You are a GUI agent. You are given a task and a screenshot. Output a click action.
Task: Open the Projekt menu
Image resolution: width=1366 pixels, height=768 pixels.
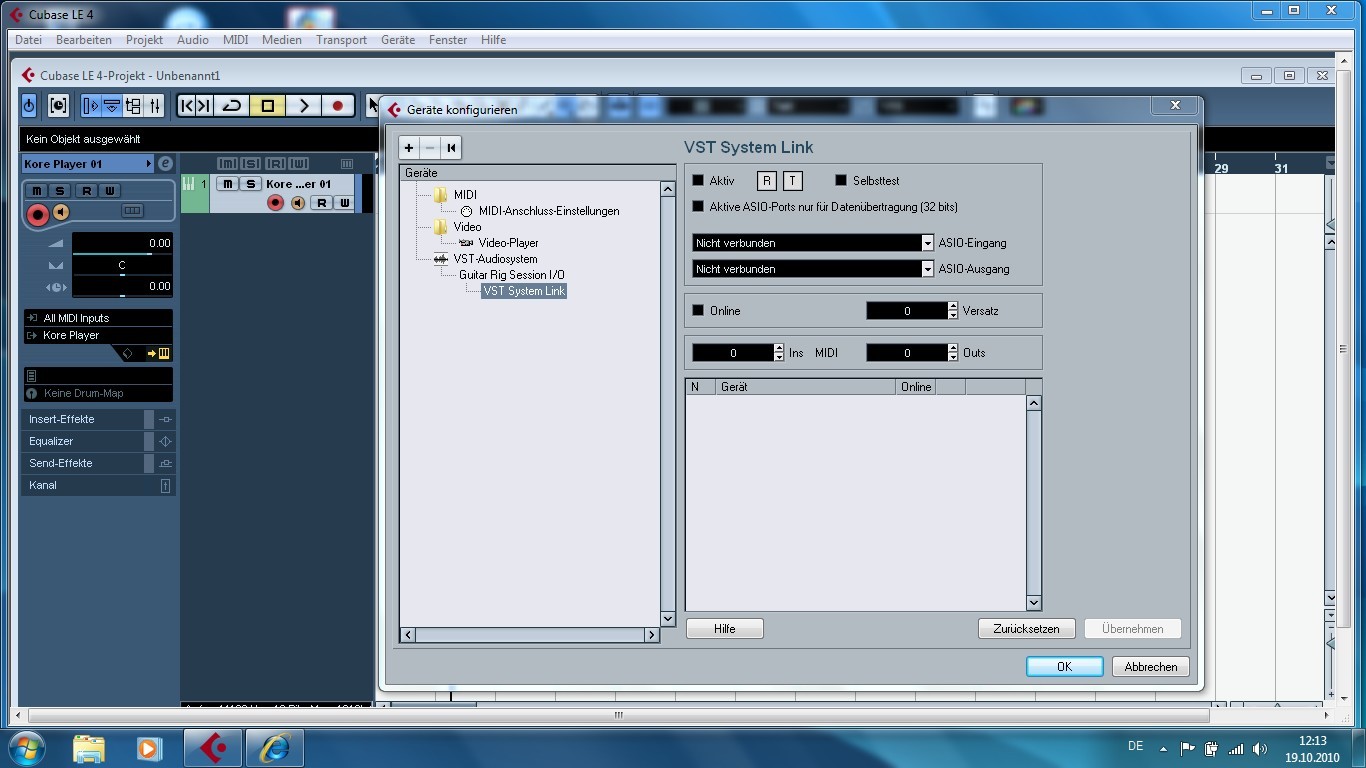[x=144, y=40]
